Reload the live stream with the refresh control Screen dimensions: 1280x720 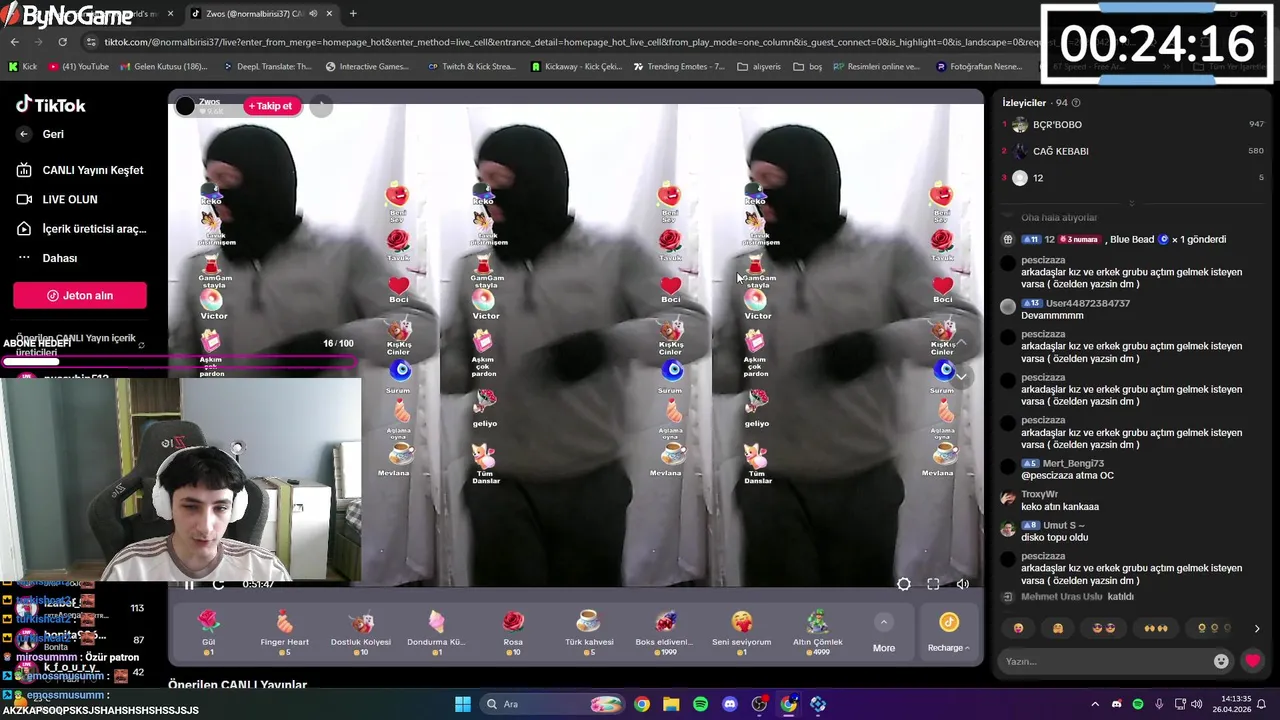[218, 585]
